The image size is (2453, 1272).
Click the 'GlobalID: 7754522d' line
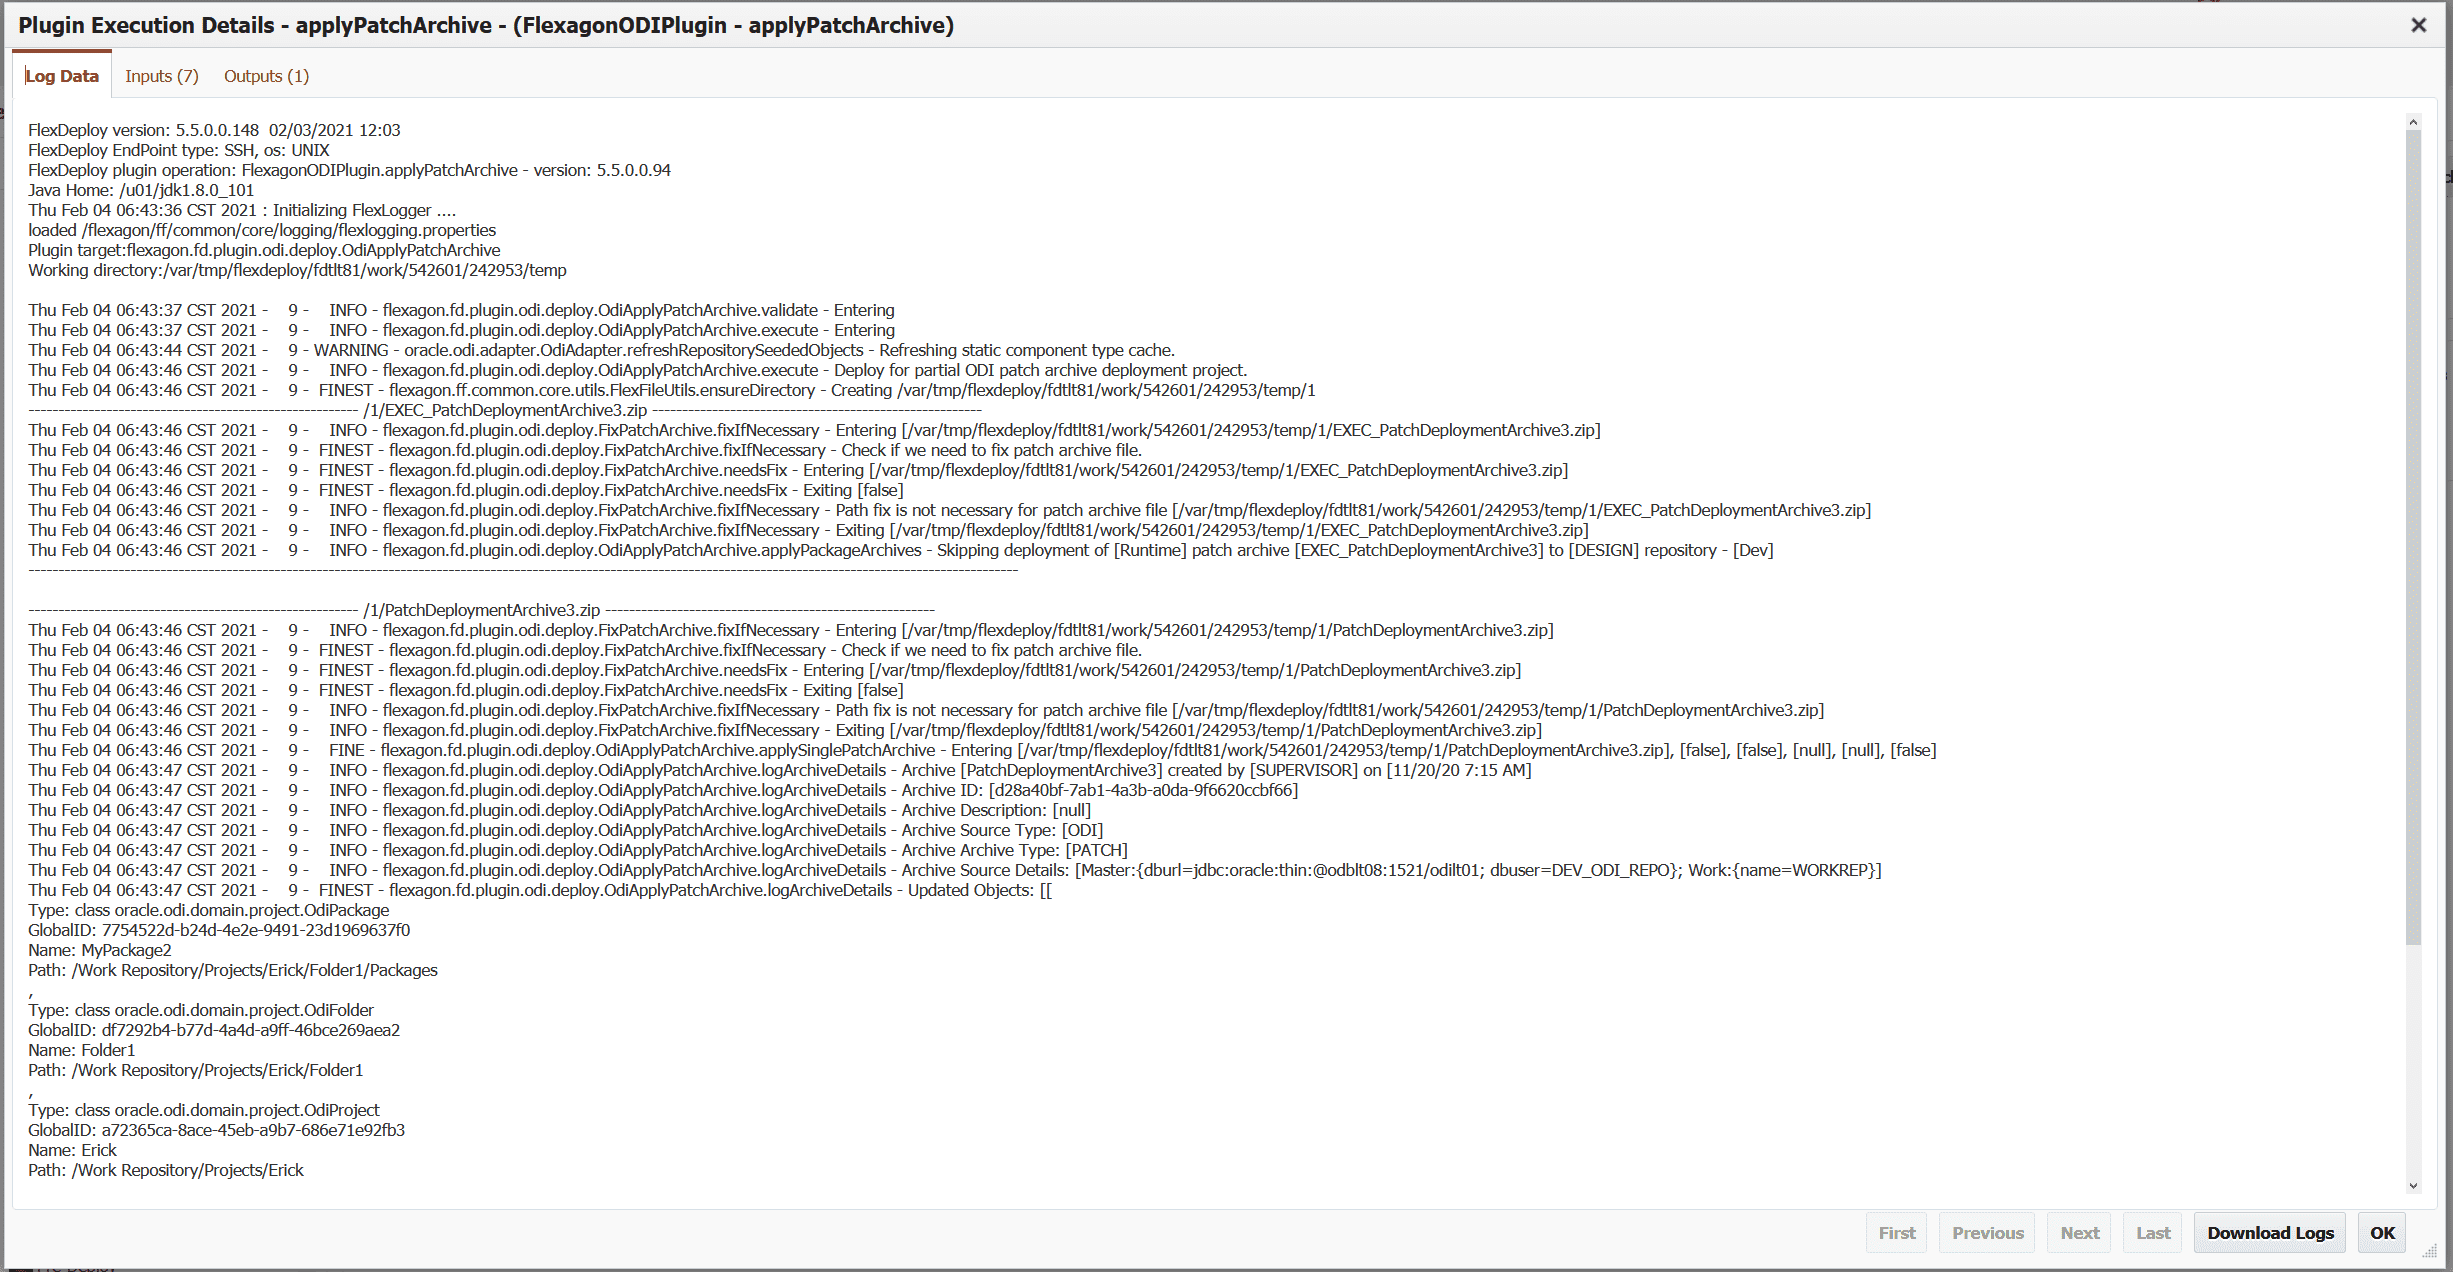pyautogui.click(x=219, y=930)
